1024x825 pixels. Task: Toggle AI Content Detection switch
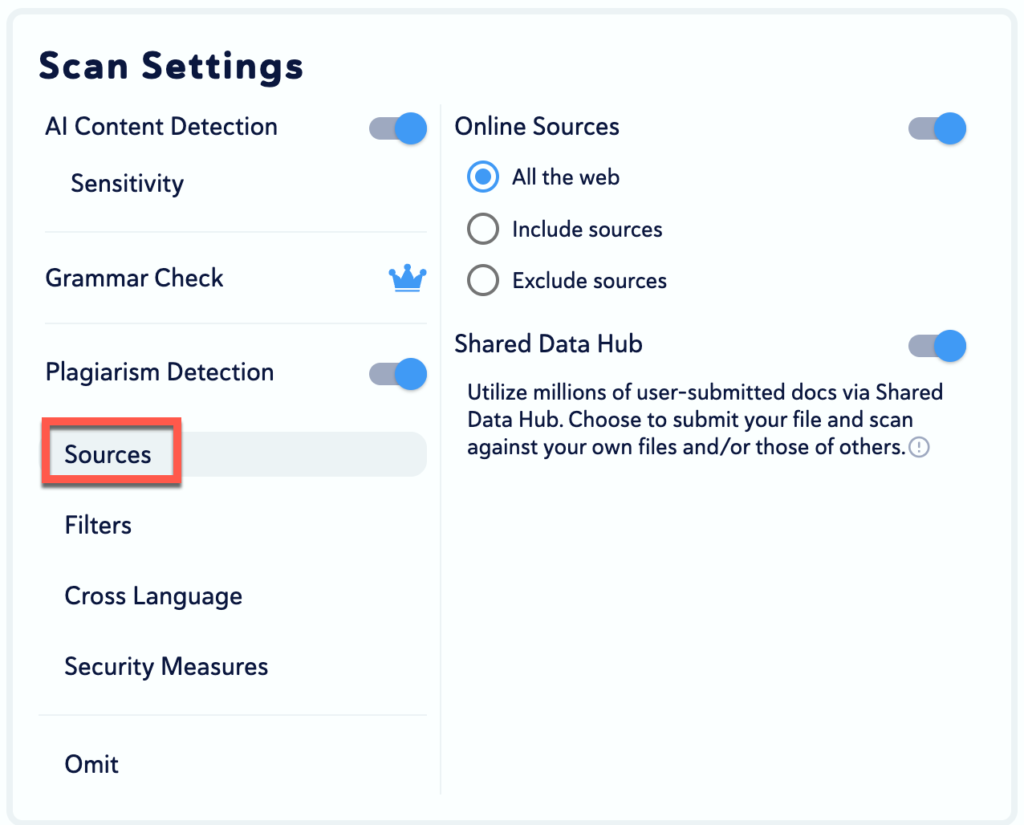pos(398,128)
